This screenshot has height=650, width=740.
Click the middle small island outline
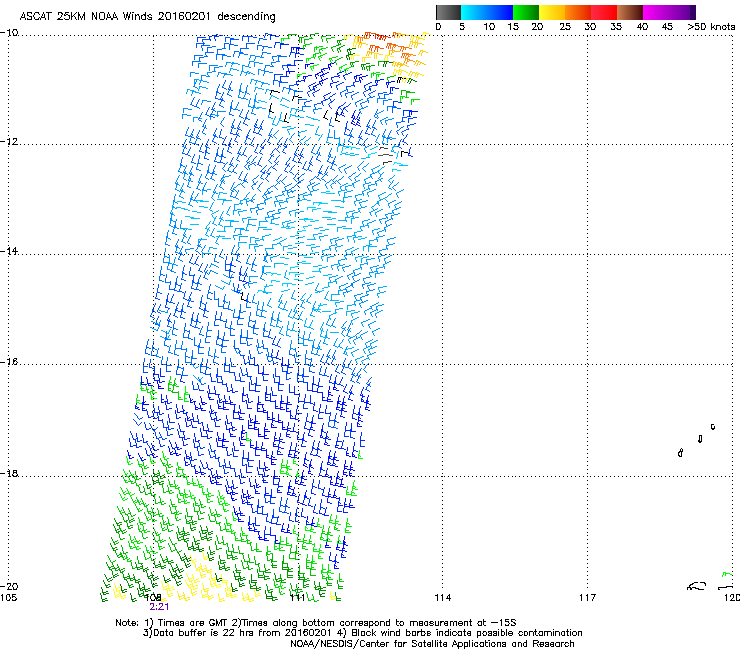[x=700, y=439]
